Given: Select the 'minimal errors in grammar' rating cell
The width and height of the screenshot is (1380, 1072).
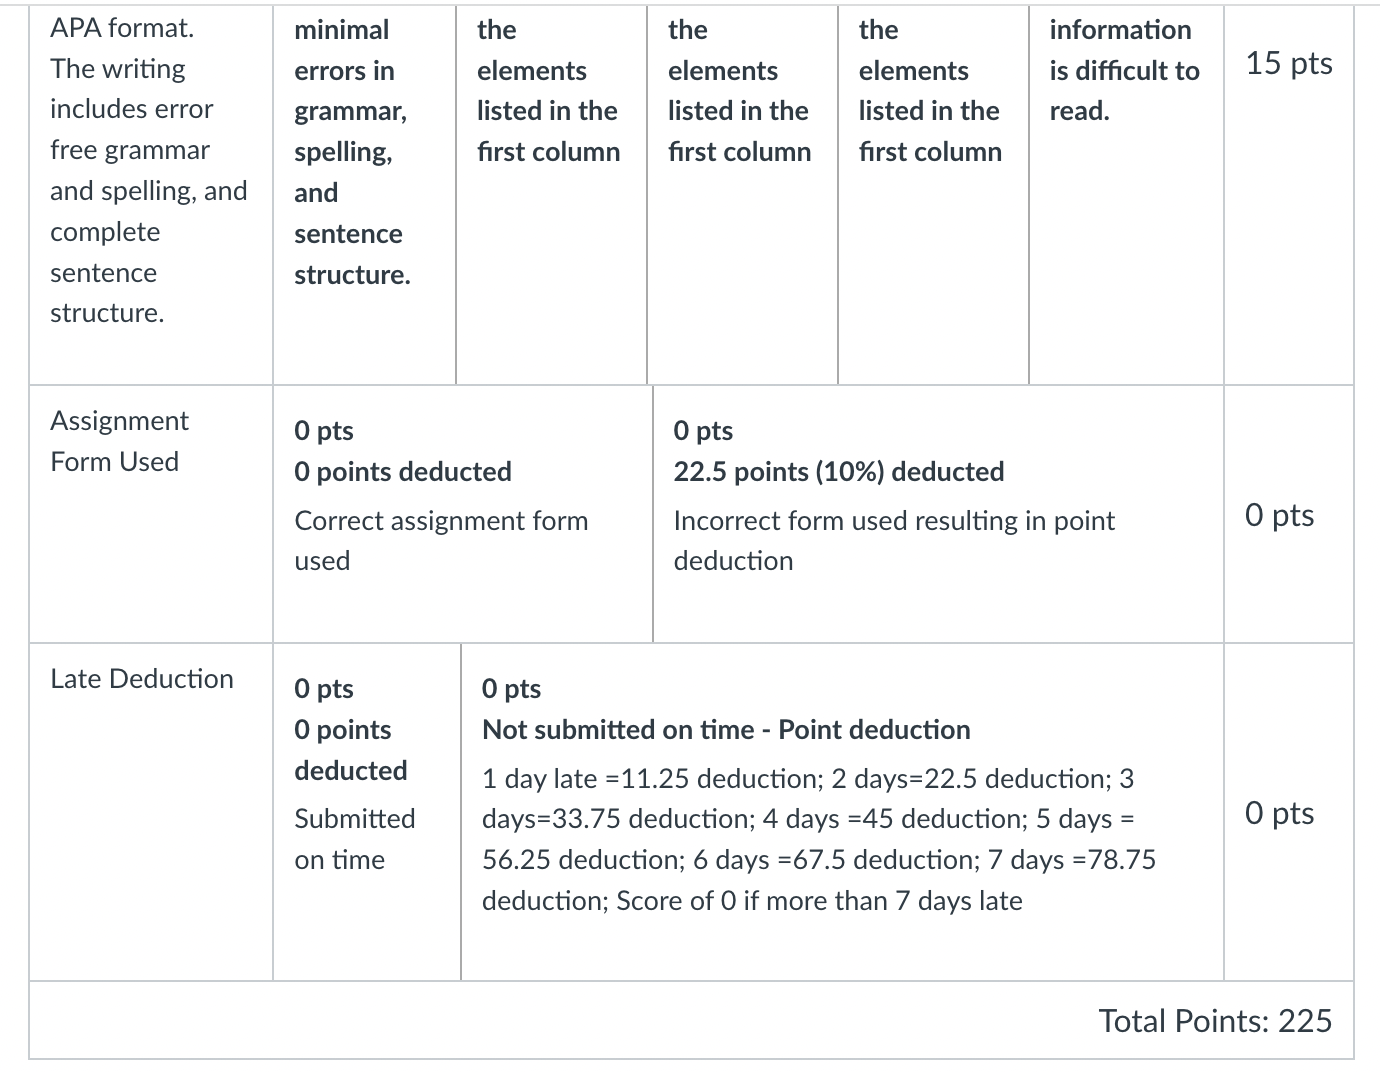Looking at the screenshot, I should (x=365, y=195).
